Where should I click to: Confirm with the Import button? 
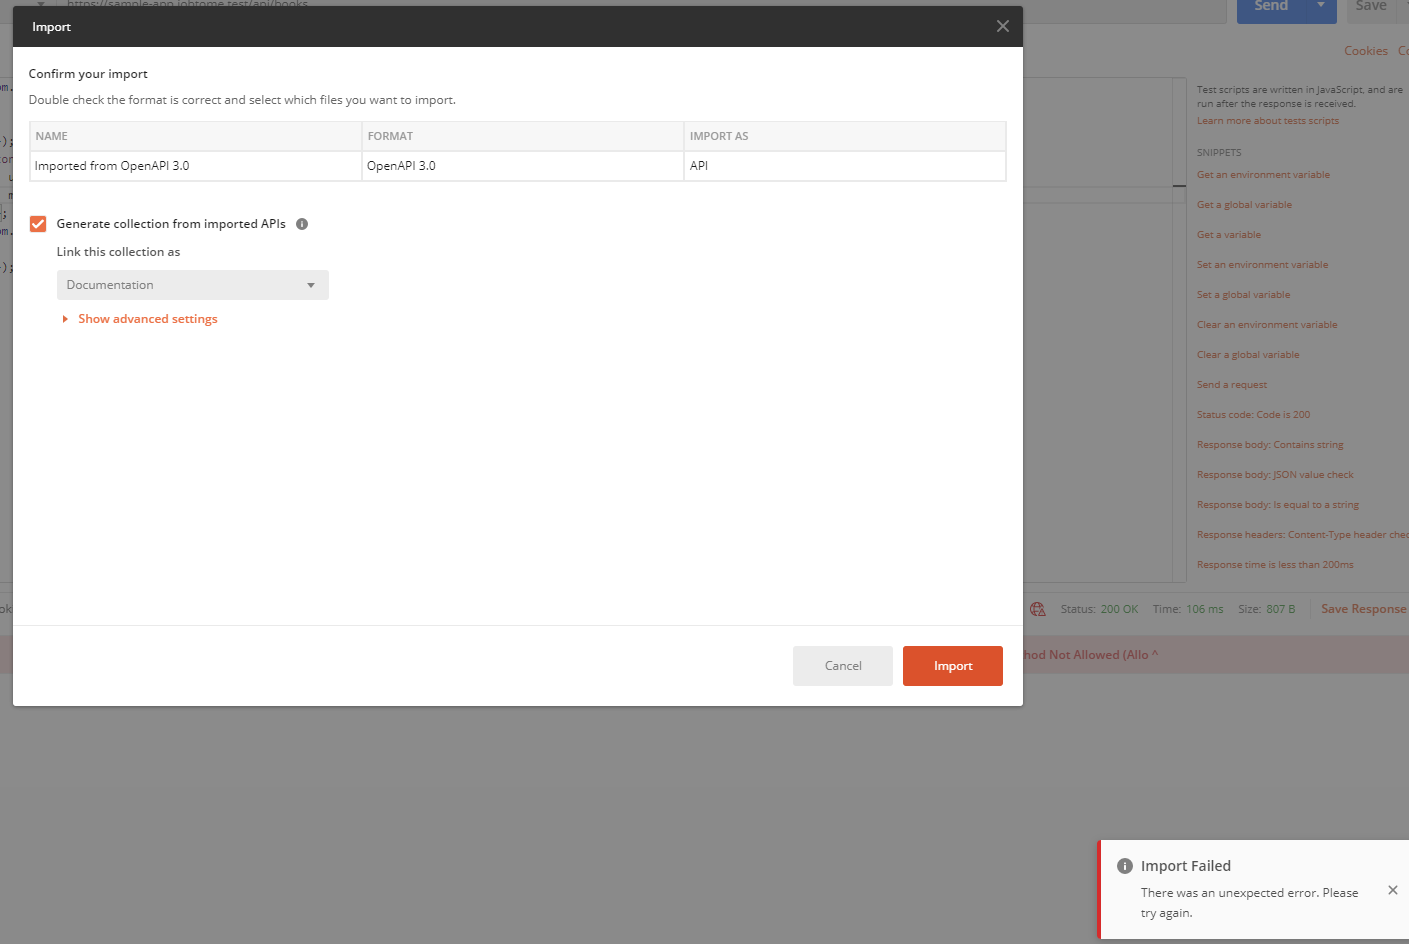(x=952, y=665)
